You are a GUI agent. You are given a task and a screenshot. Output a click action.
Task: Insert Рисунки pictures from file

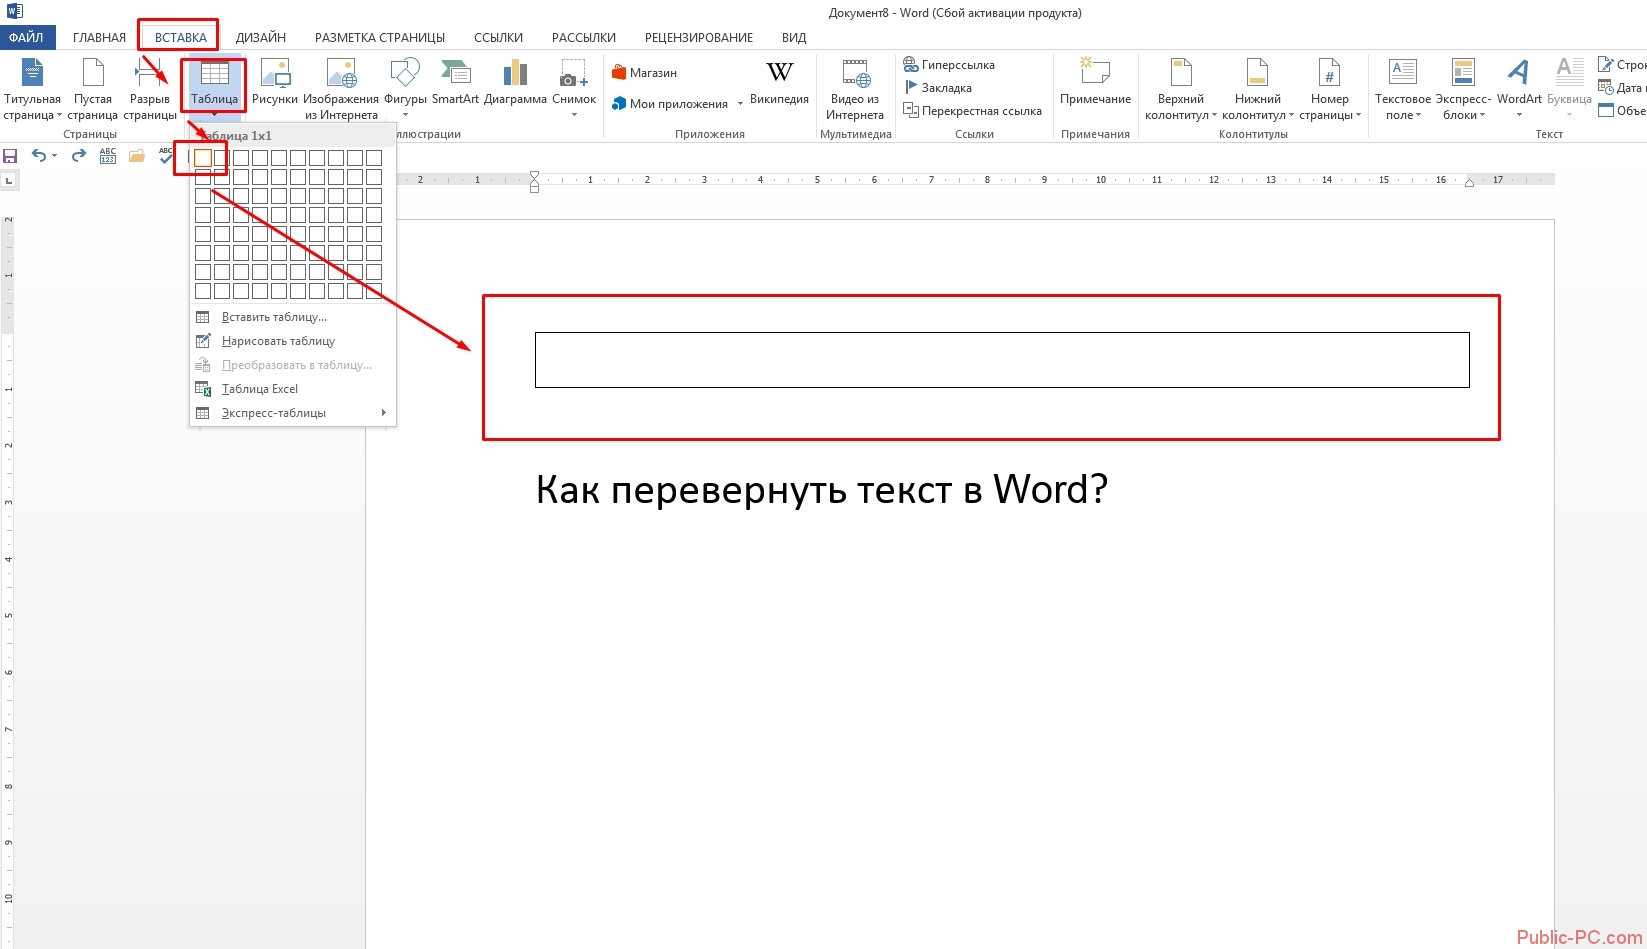tap(275, 82)
